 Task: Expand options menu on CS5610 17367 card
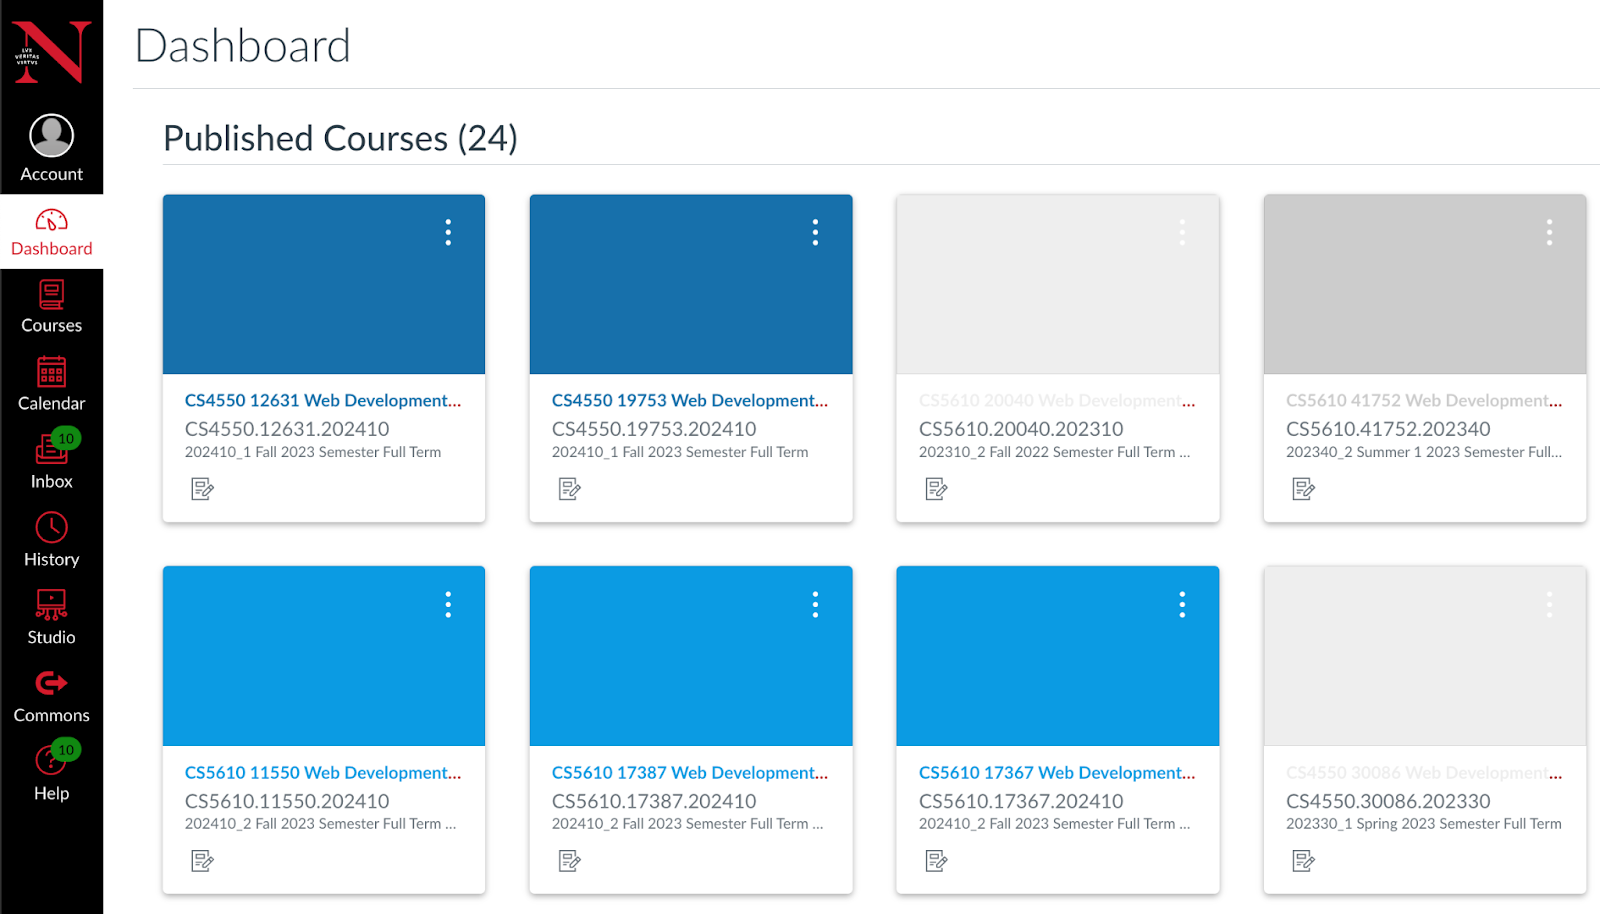tap(1182, 604)
